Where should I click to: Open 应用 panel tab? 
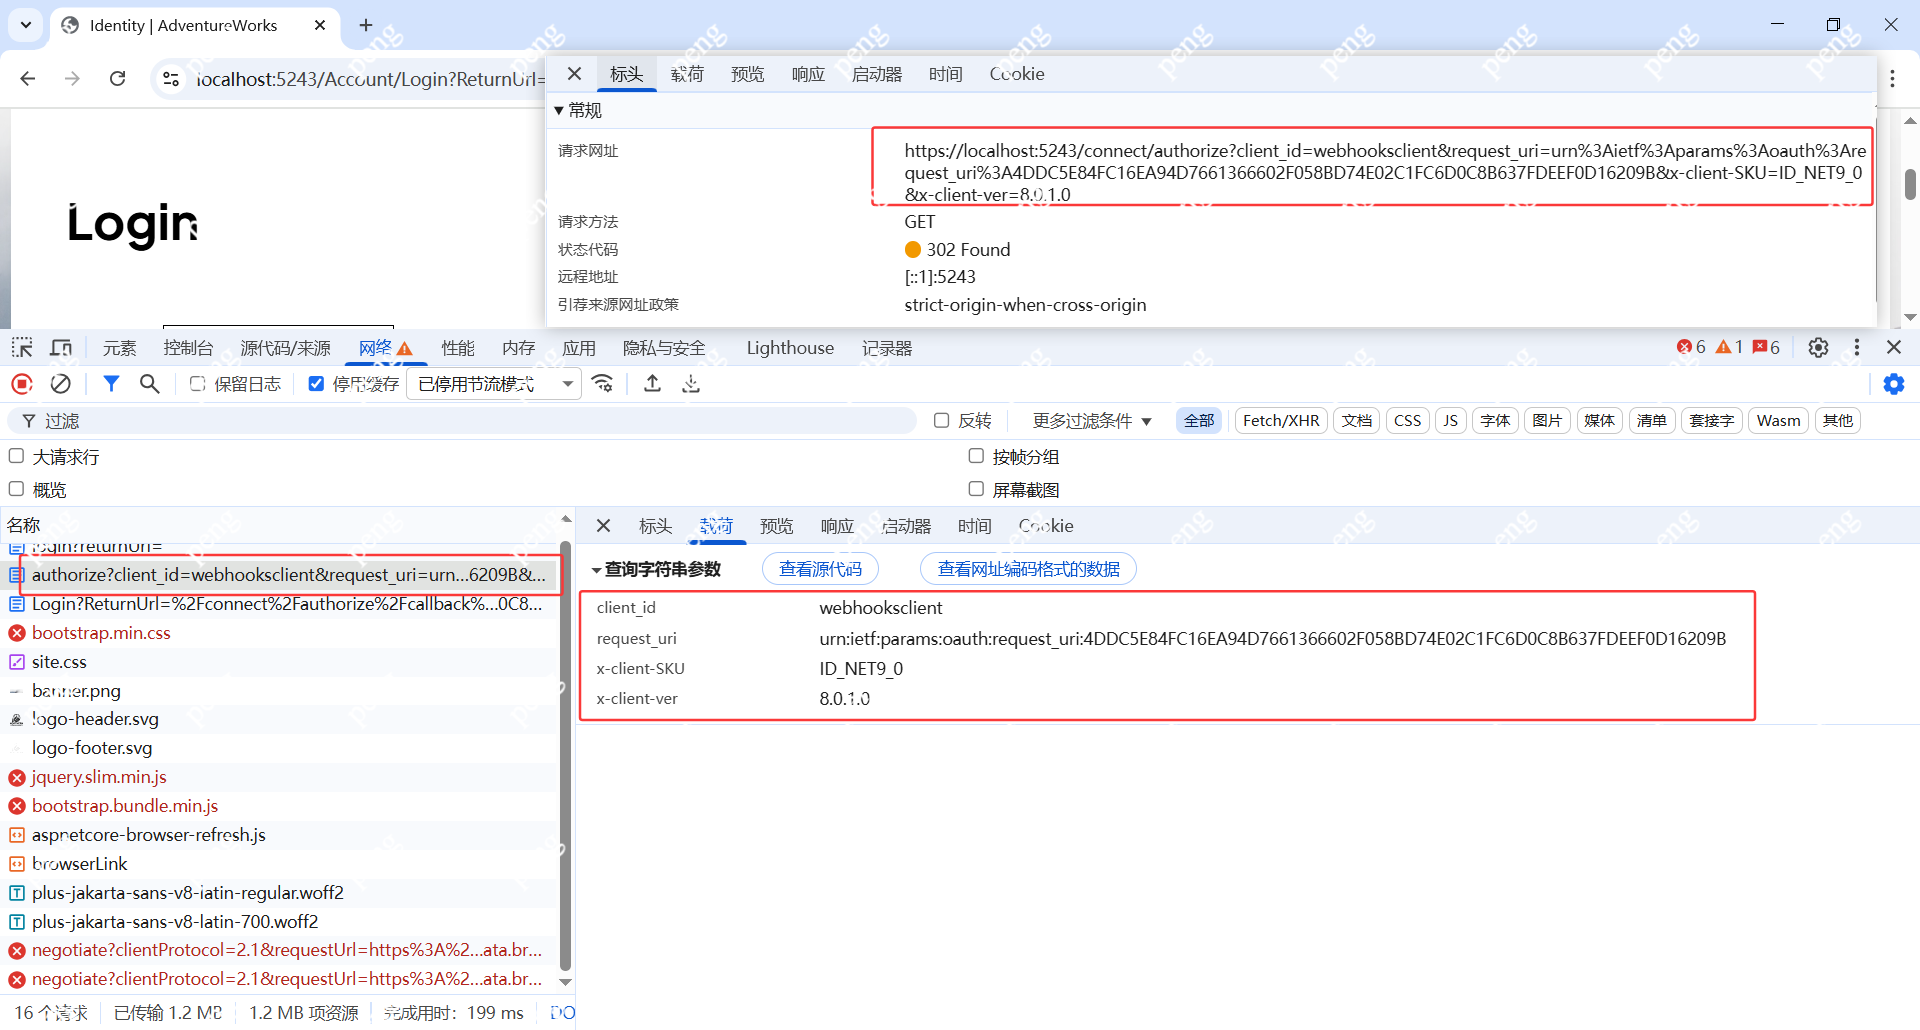(578, 348)
